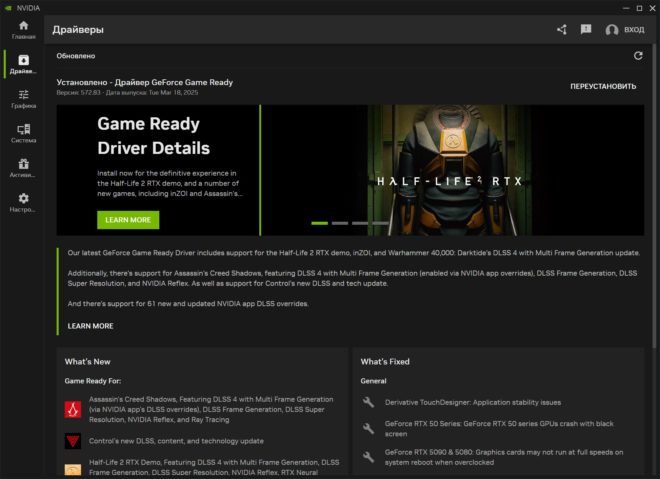Open the System (Система) sidebar section
660x479 pixels.
24,133
